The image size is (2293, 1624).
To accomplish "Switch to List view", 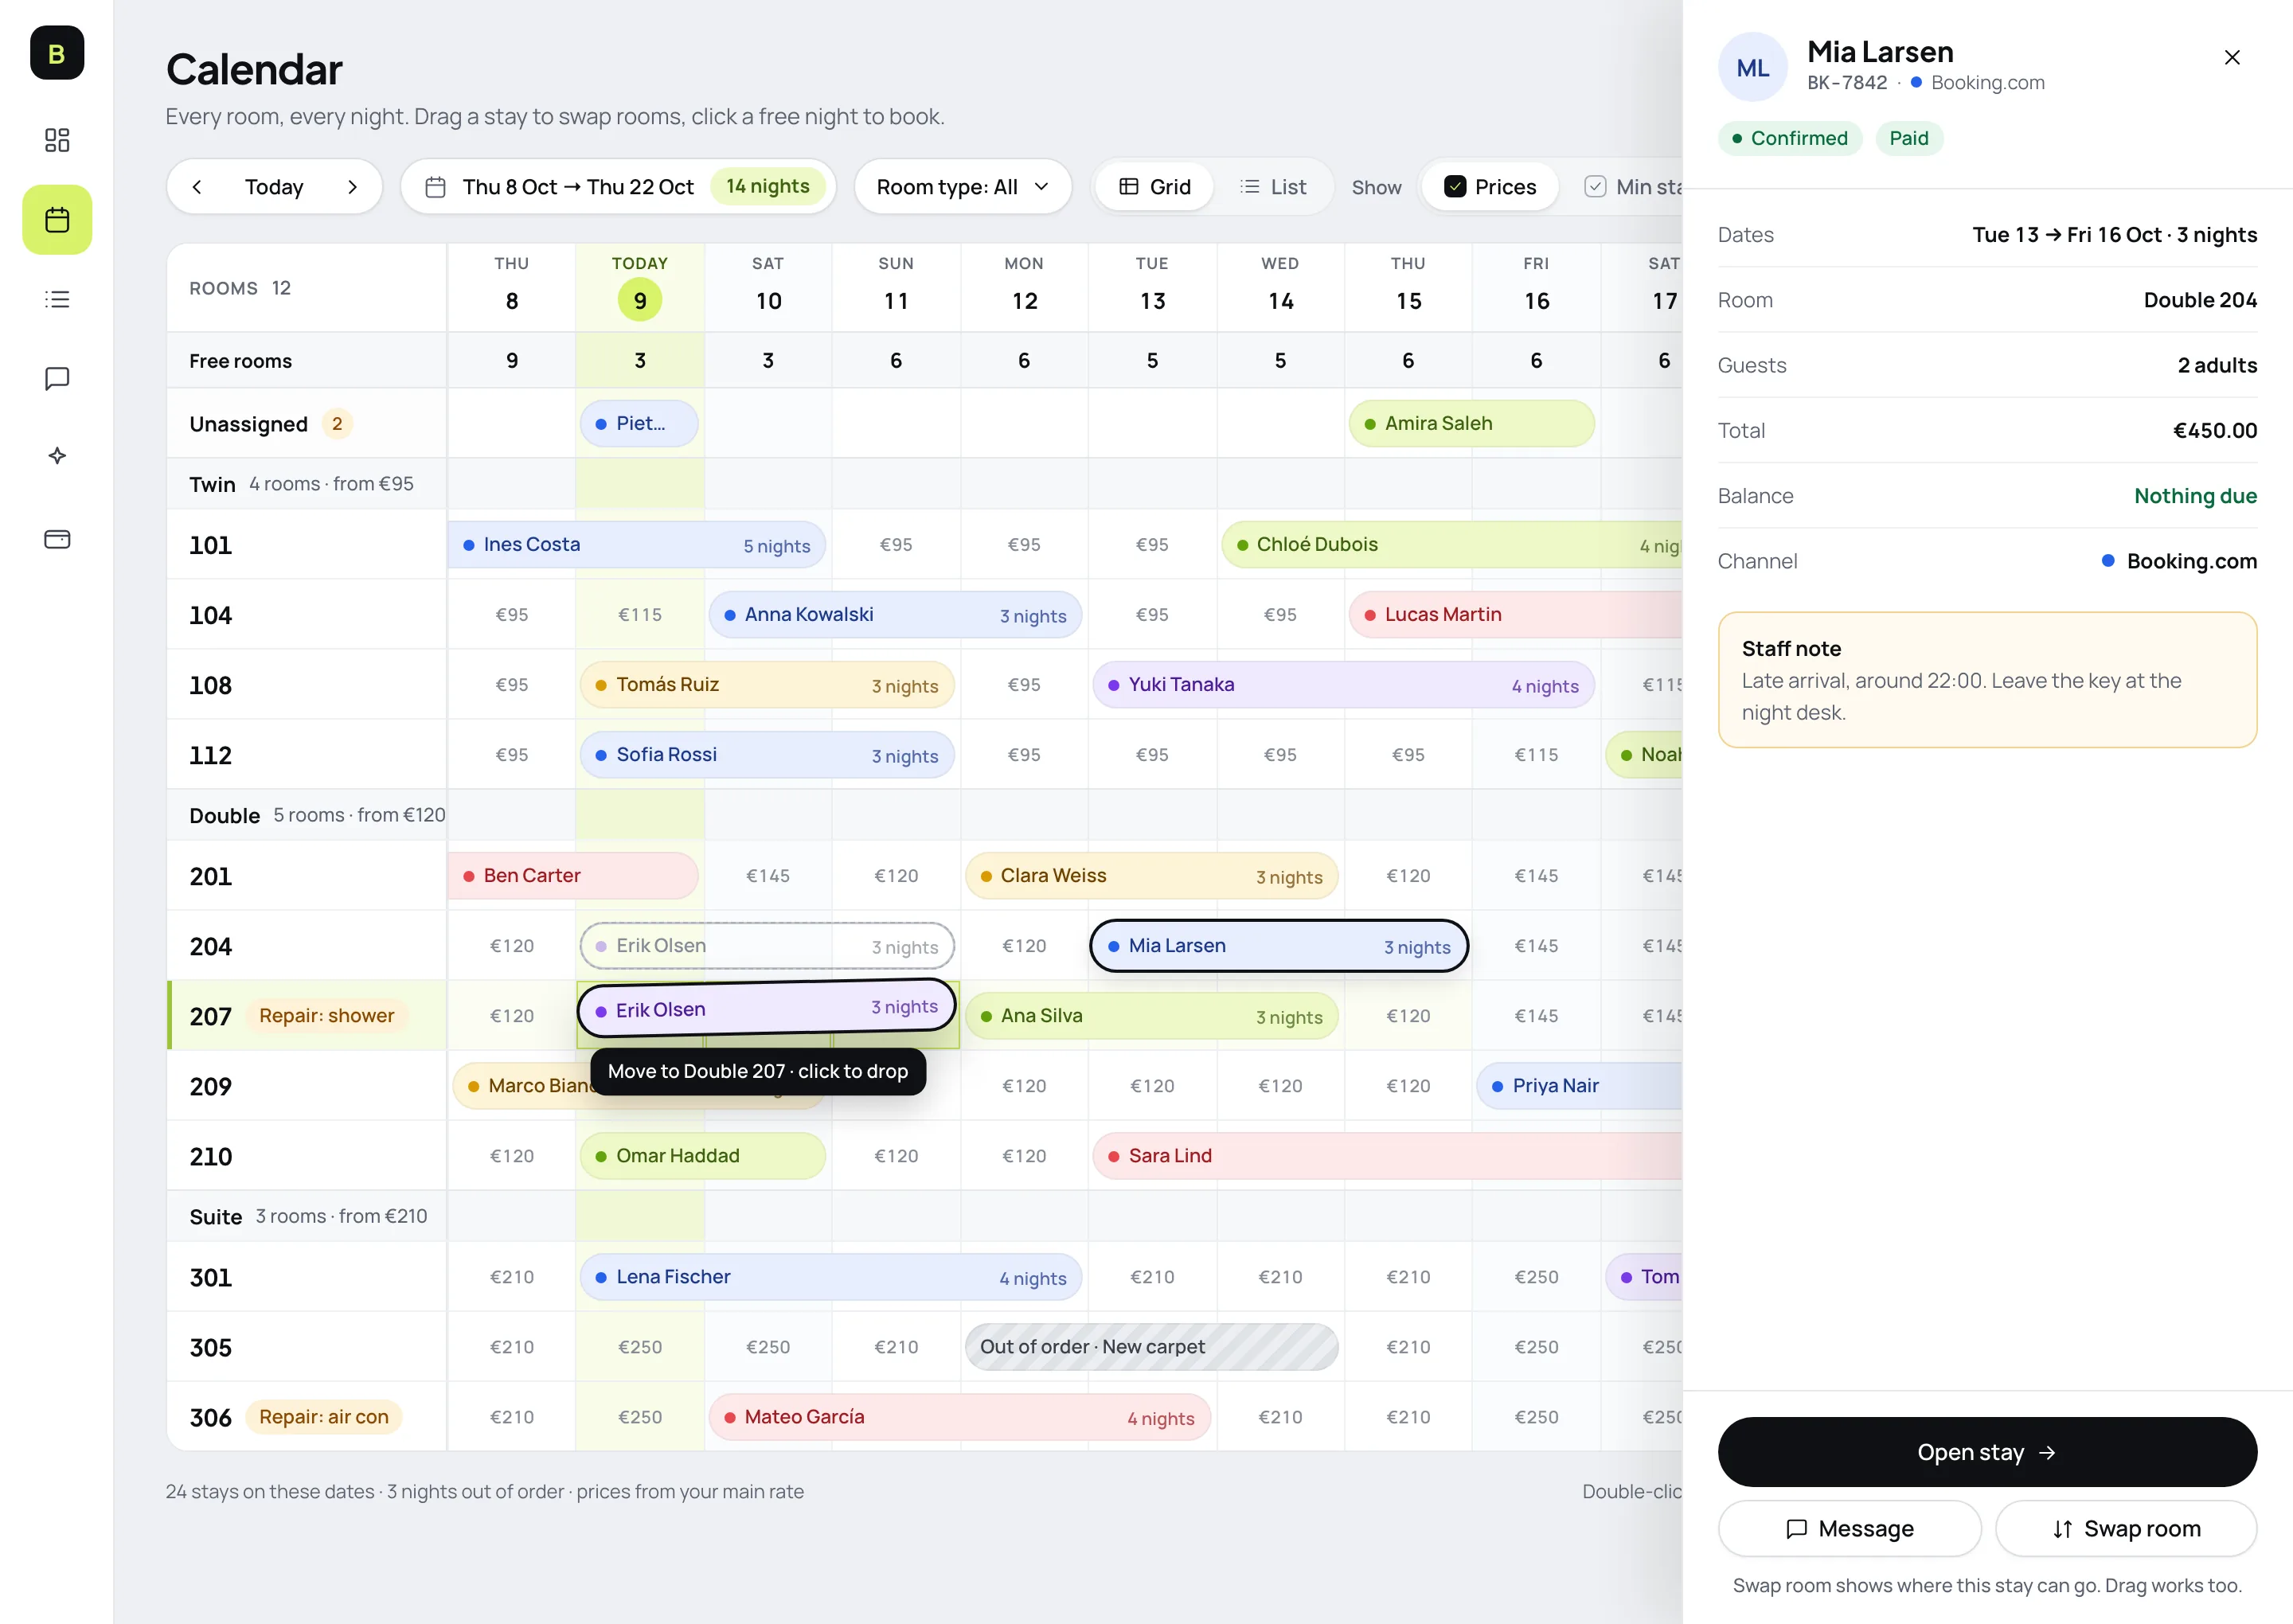I will point(1273,187).
